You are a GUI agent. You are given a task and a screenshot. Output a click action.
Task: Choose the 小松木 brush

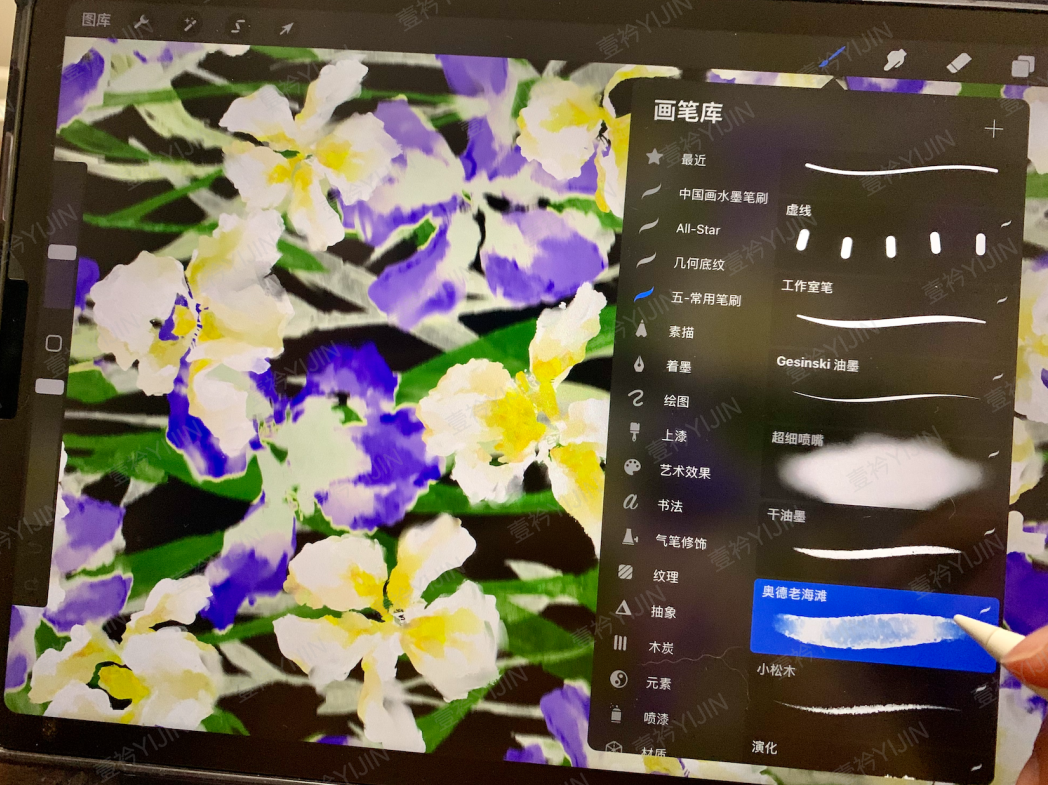[x=869, y=695]
